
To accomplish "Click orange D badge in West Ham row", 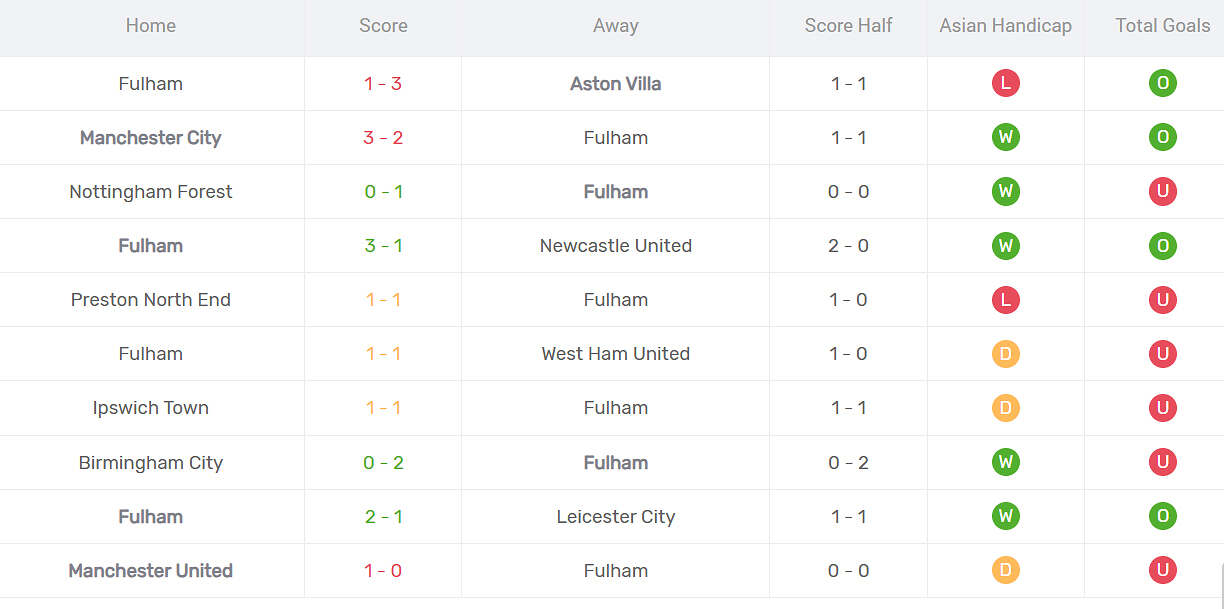I will point(1005,354).
